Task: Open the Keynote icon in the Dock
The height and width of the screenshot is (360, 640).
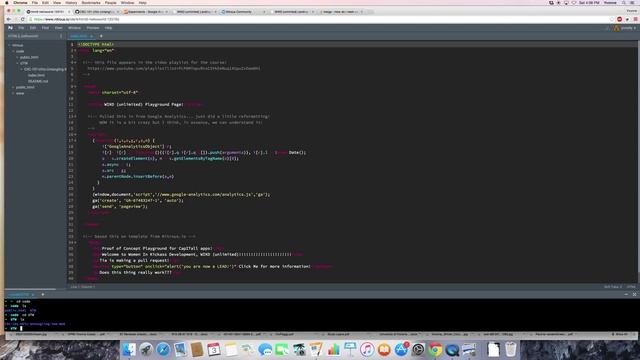Action: (350, 350)
